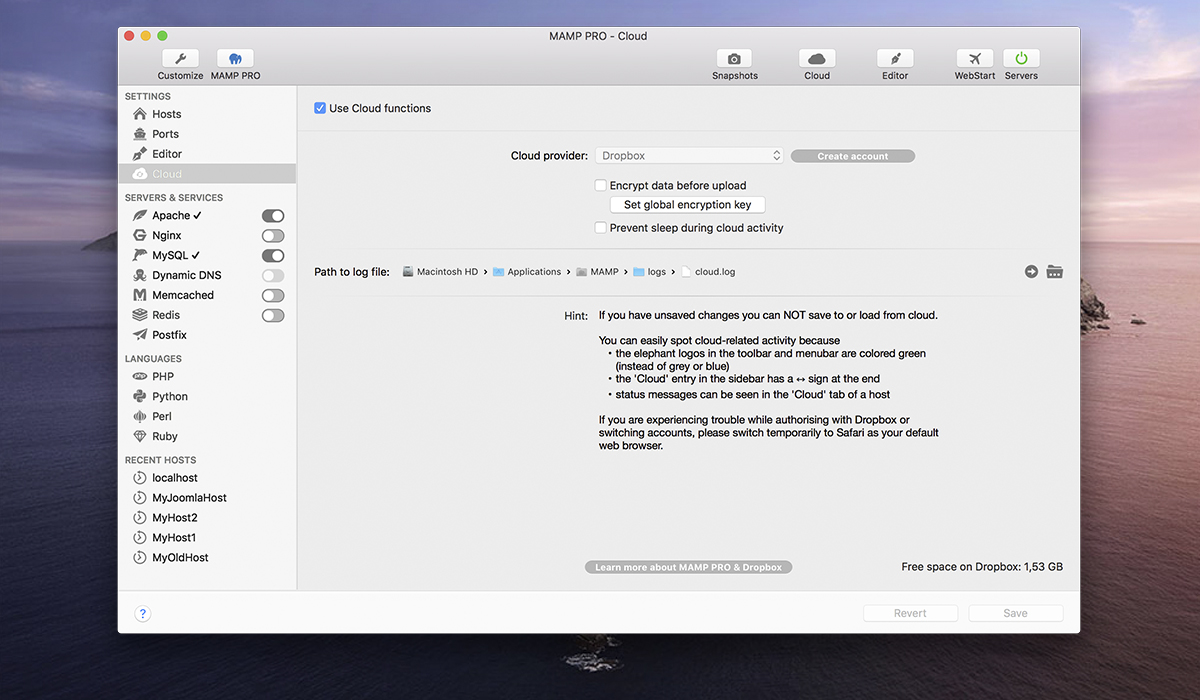1200x700 pixels.
Task: Click the Servers power icon
Action: [1021, 59]
